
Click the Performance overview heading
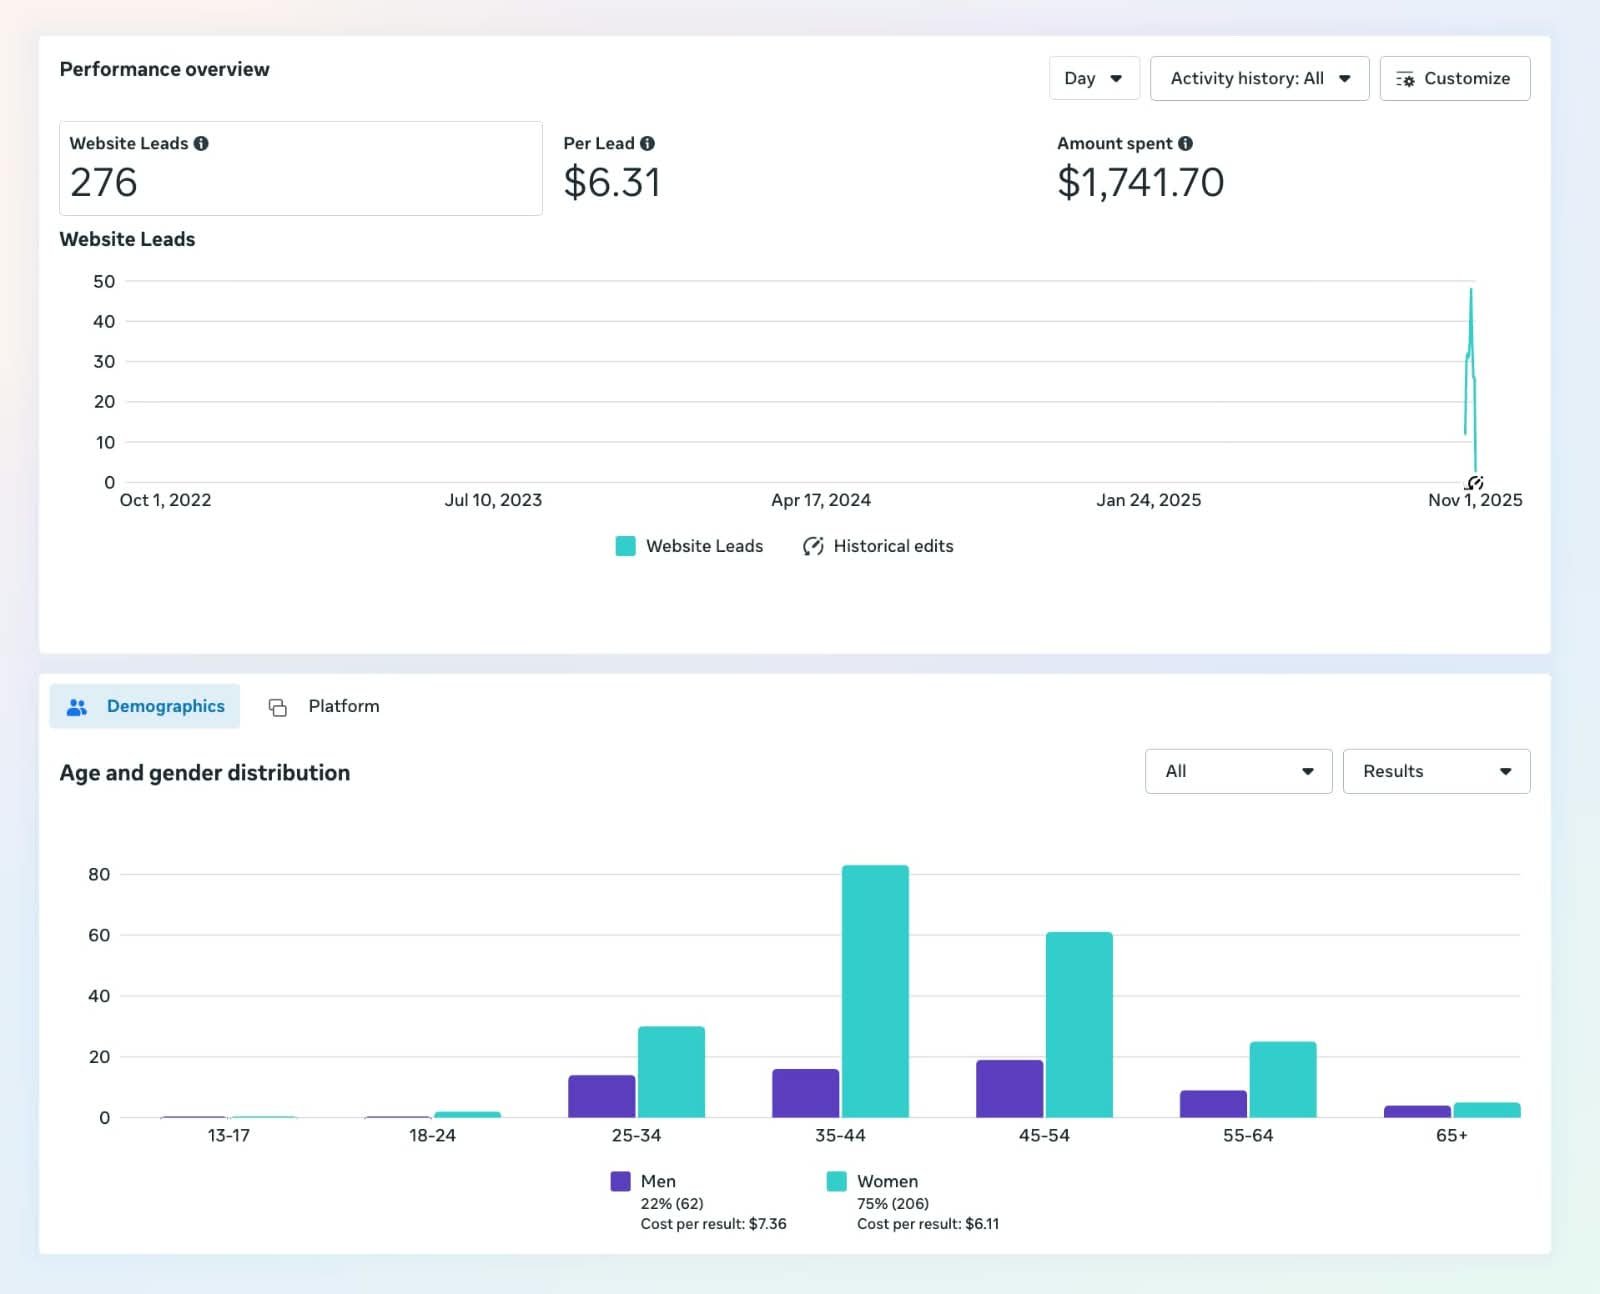164,69
